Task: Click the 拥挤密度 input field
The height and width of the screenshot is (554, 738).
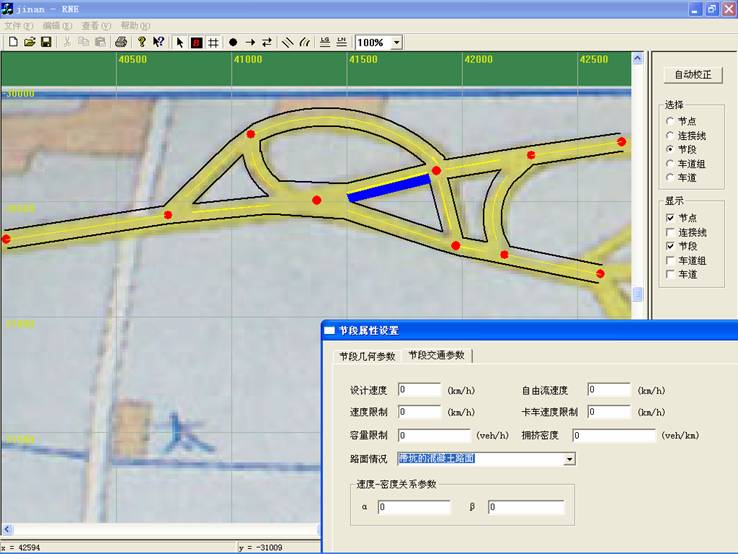Action: point(614,436)
